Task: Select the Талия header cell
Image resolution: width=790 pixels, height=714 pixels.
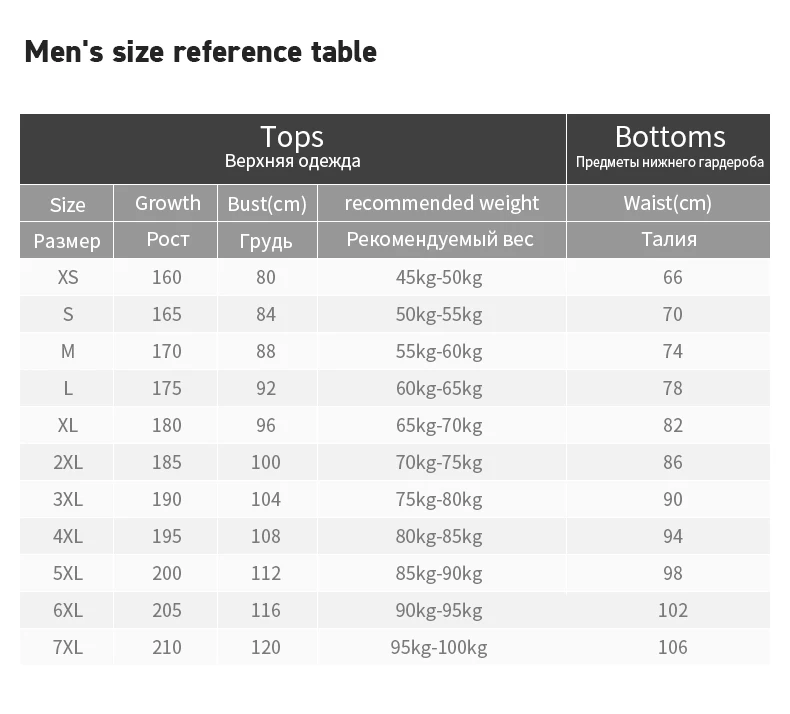Action: [669, 240]
